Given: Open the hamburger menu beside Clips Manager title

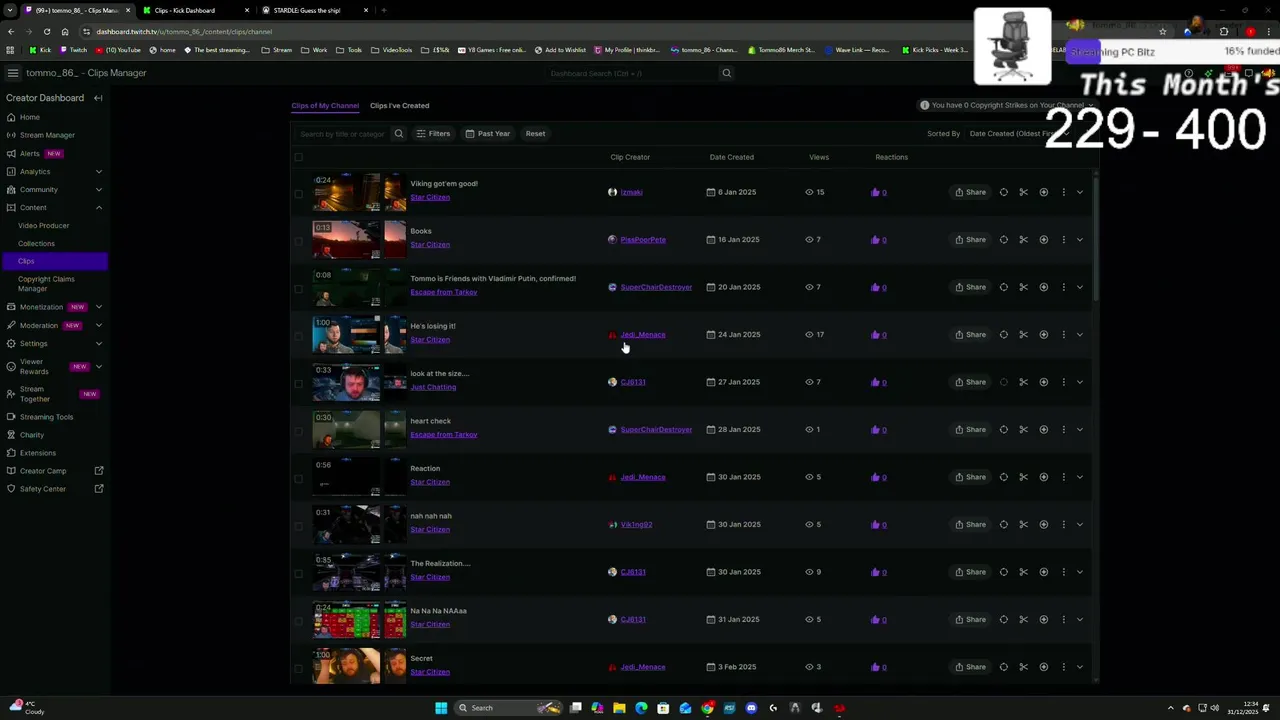Looking at the screenshot, I should (x=12, y=73).
